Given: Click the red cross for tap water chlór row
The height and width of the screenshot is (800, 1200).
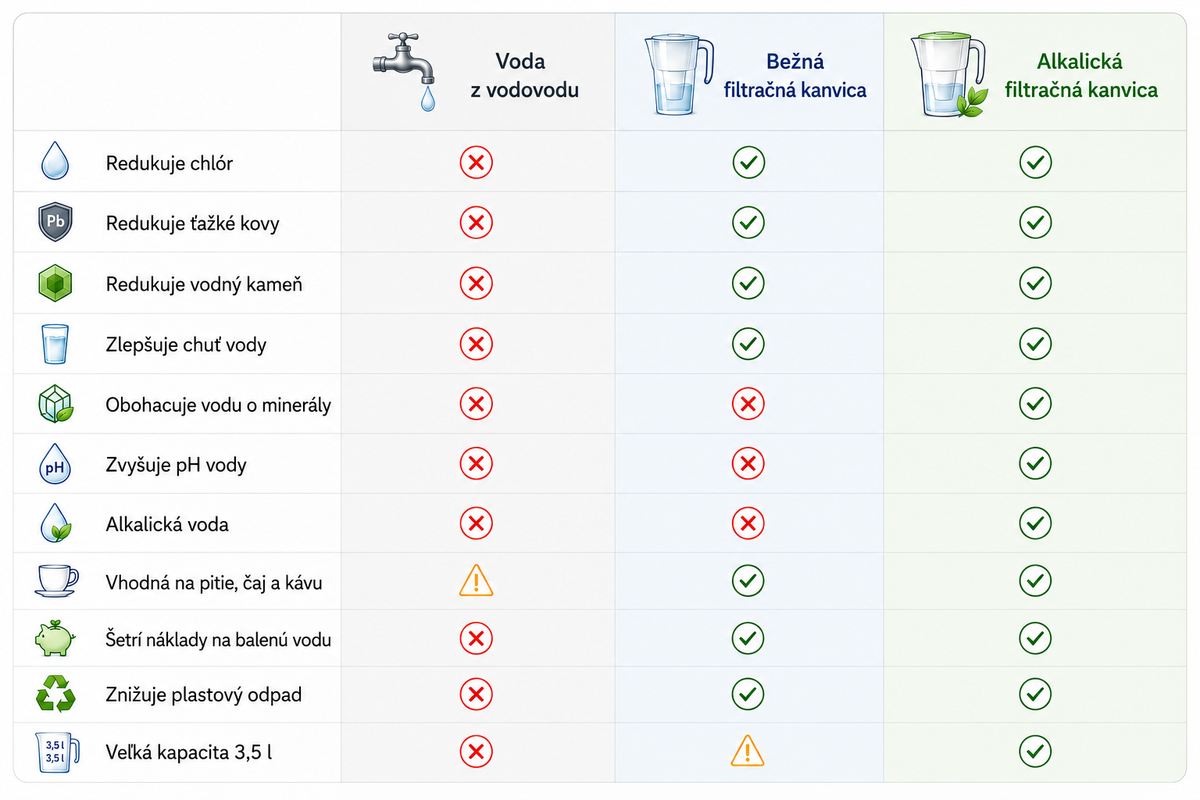Looking at the screenshot, I should pos(476,162).
